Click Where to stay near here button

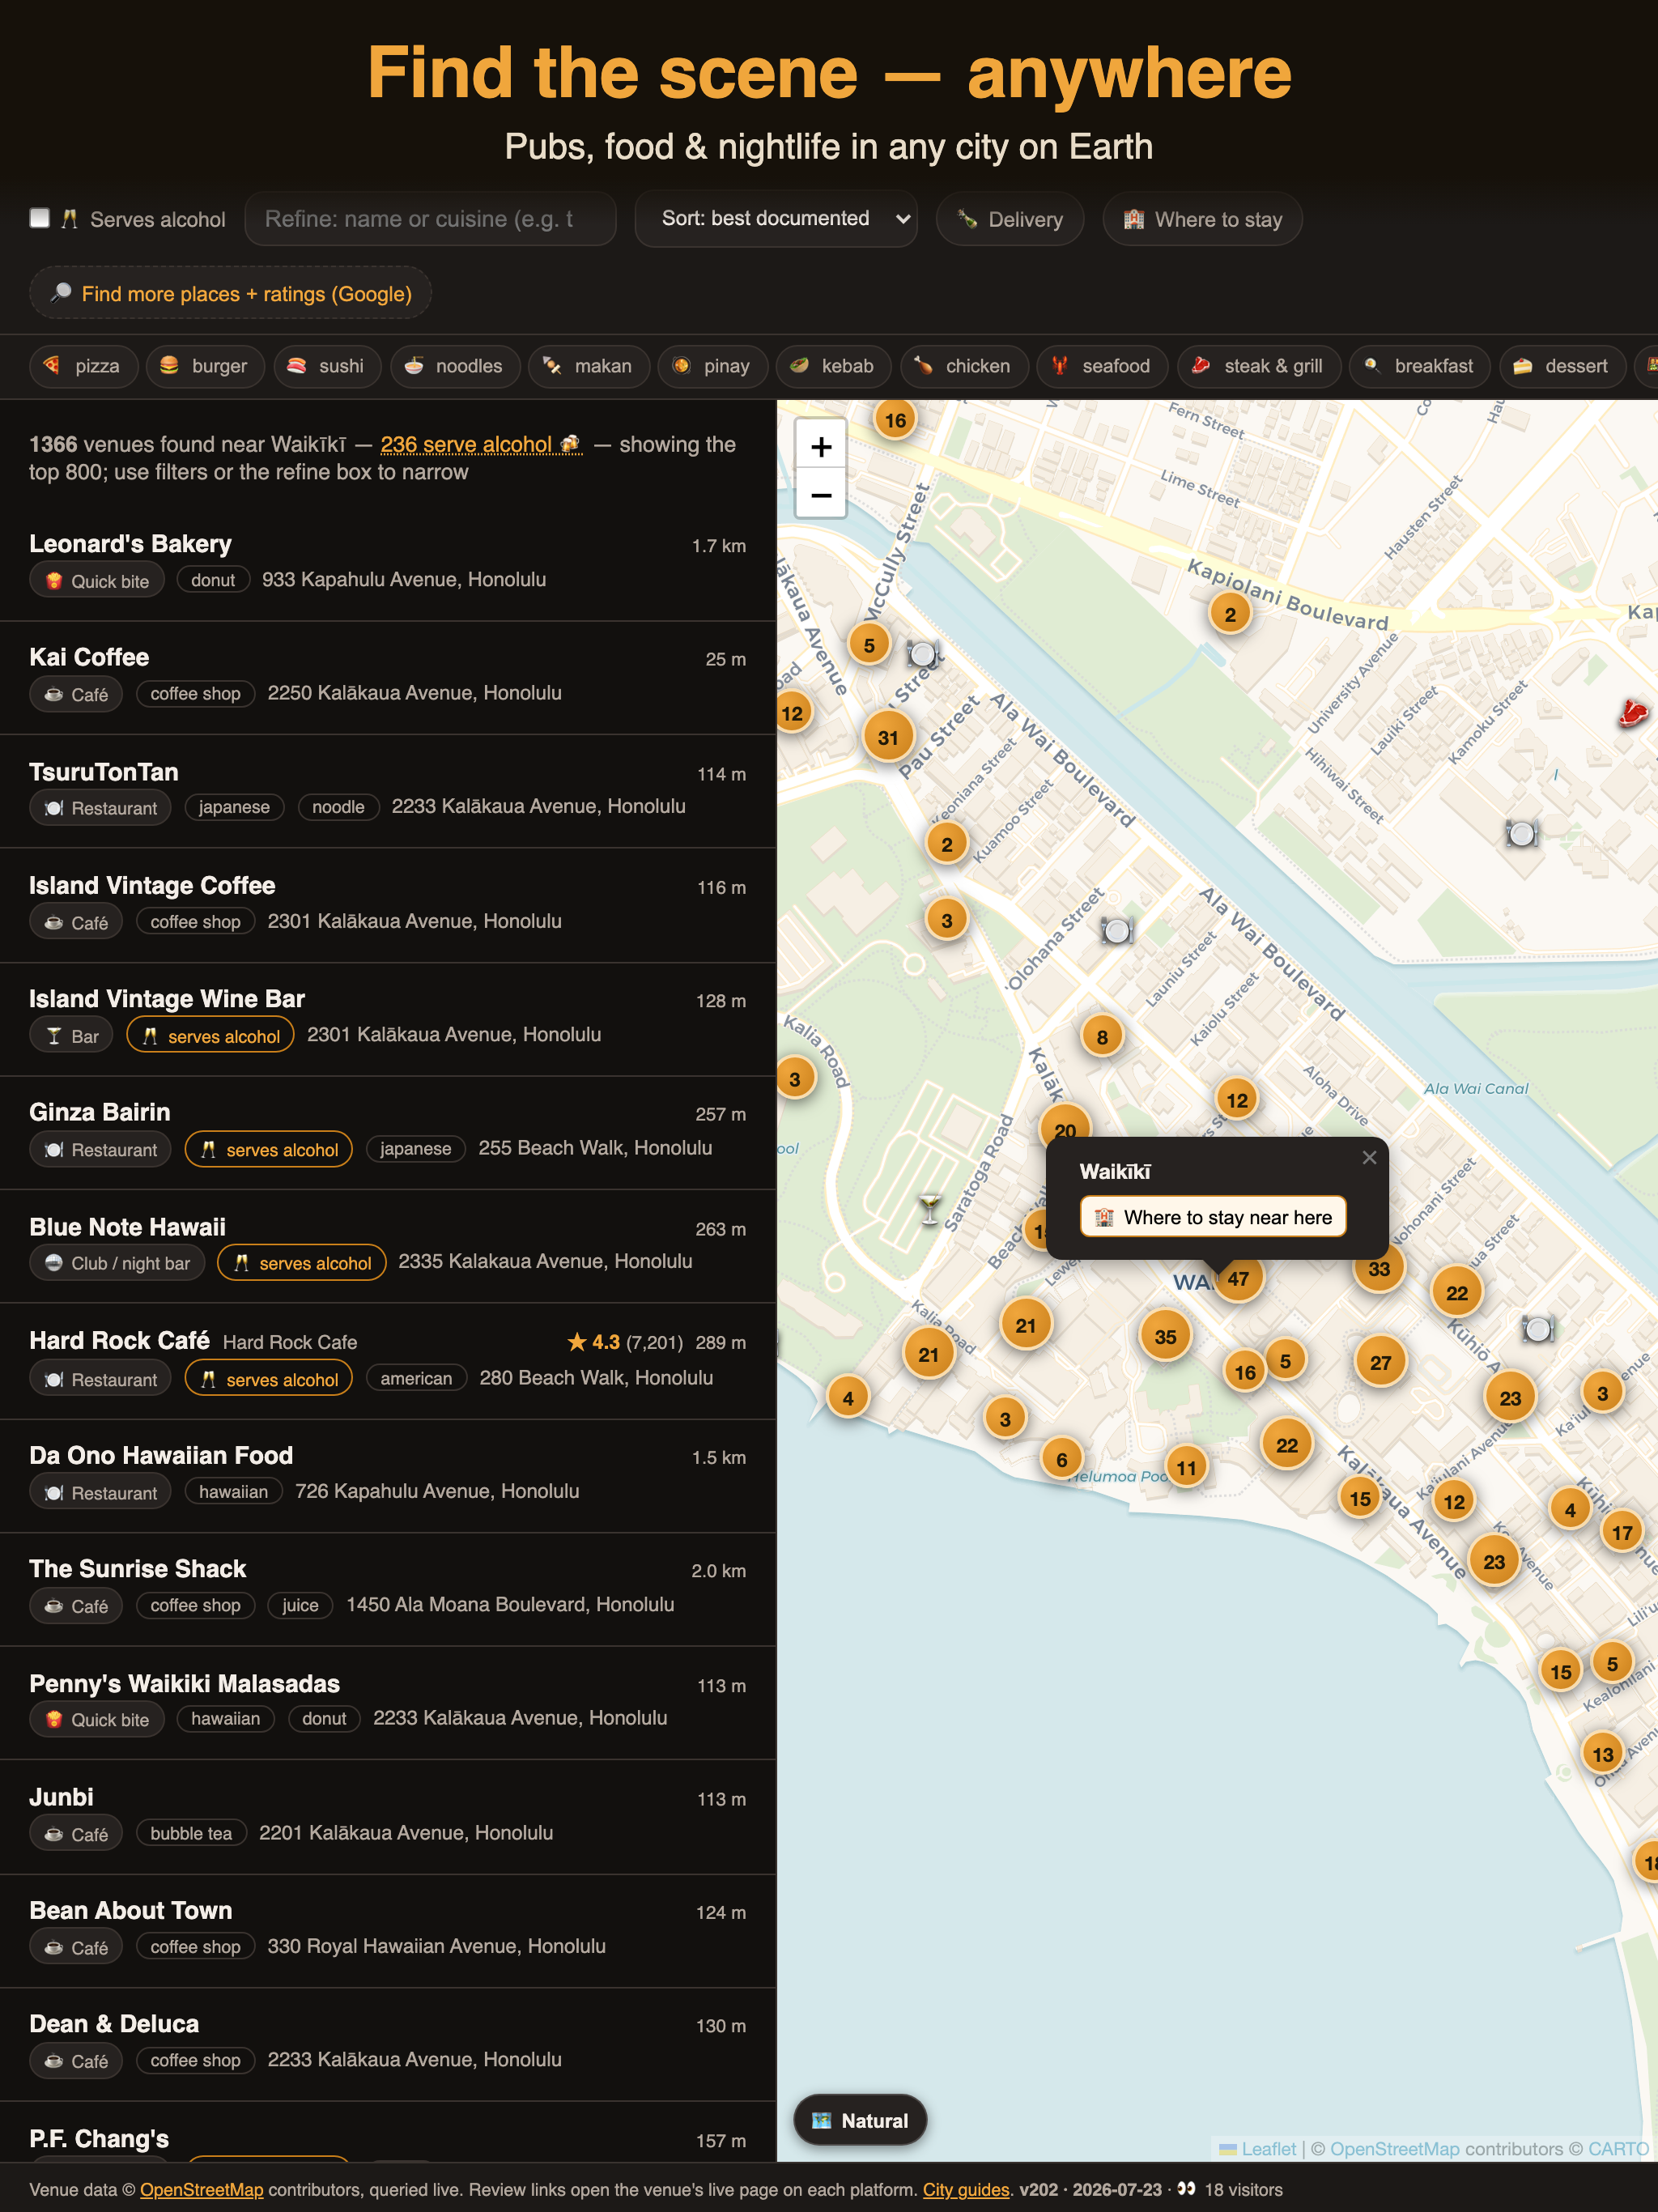[1213, 1217]
